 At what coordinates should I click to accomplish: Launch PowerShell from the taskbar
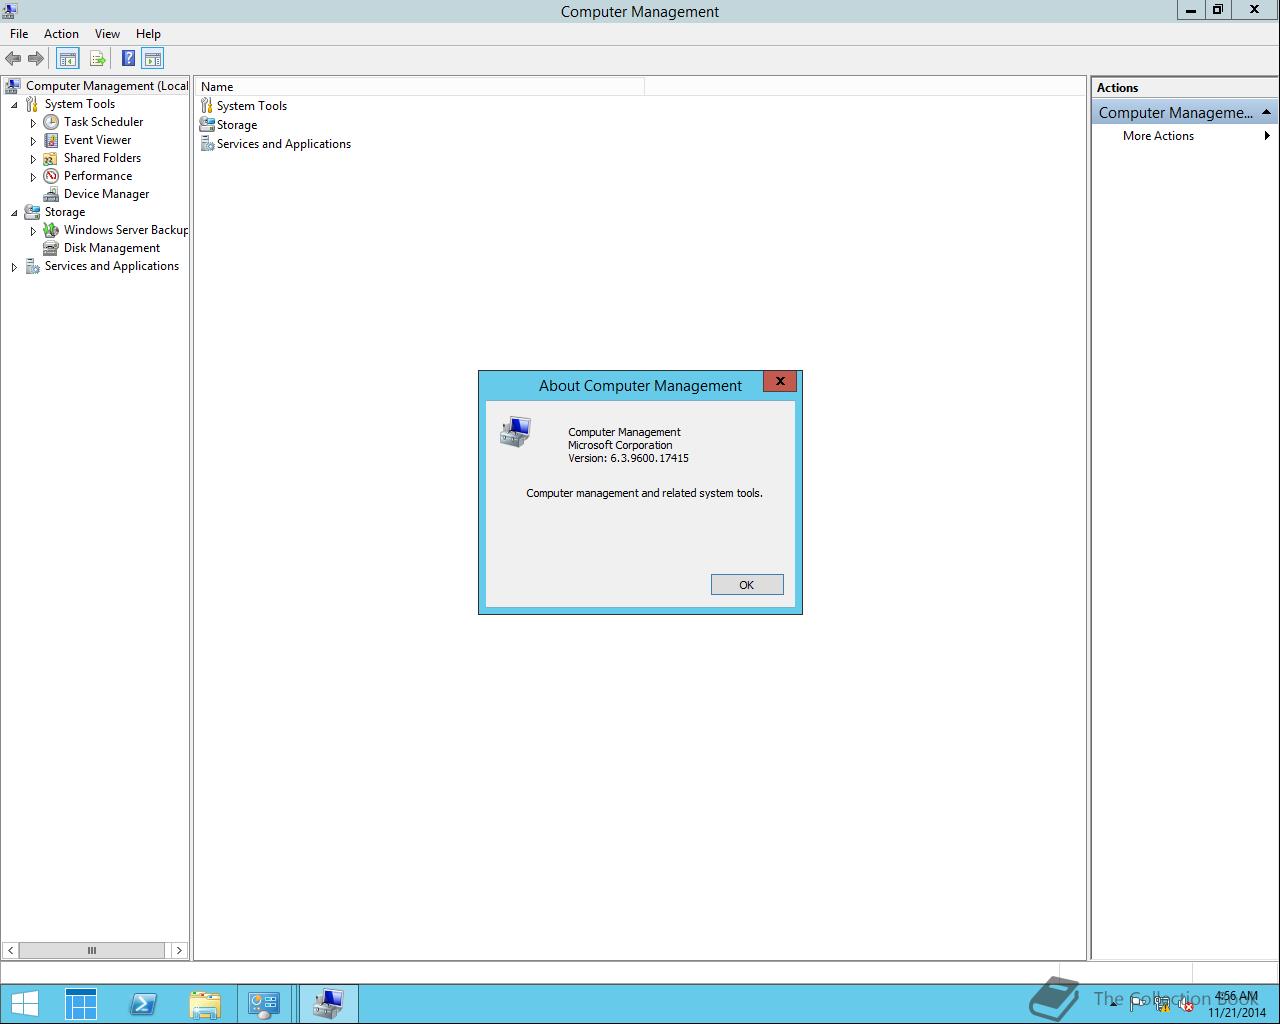[143, 1004]
